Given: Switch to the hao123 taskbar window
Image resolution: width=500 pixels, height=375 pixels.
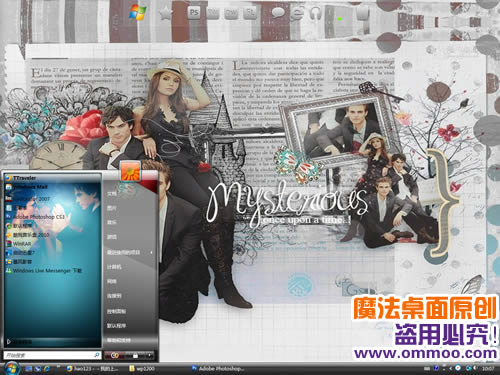Looking at the screenshot, I should pyautogui.click(x=93, y=368).
